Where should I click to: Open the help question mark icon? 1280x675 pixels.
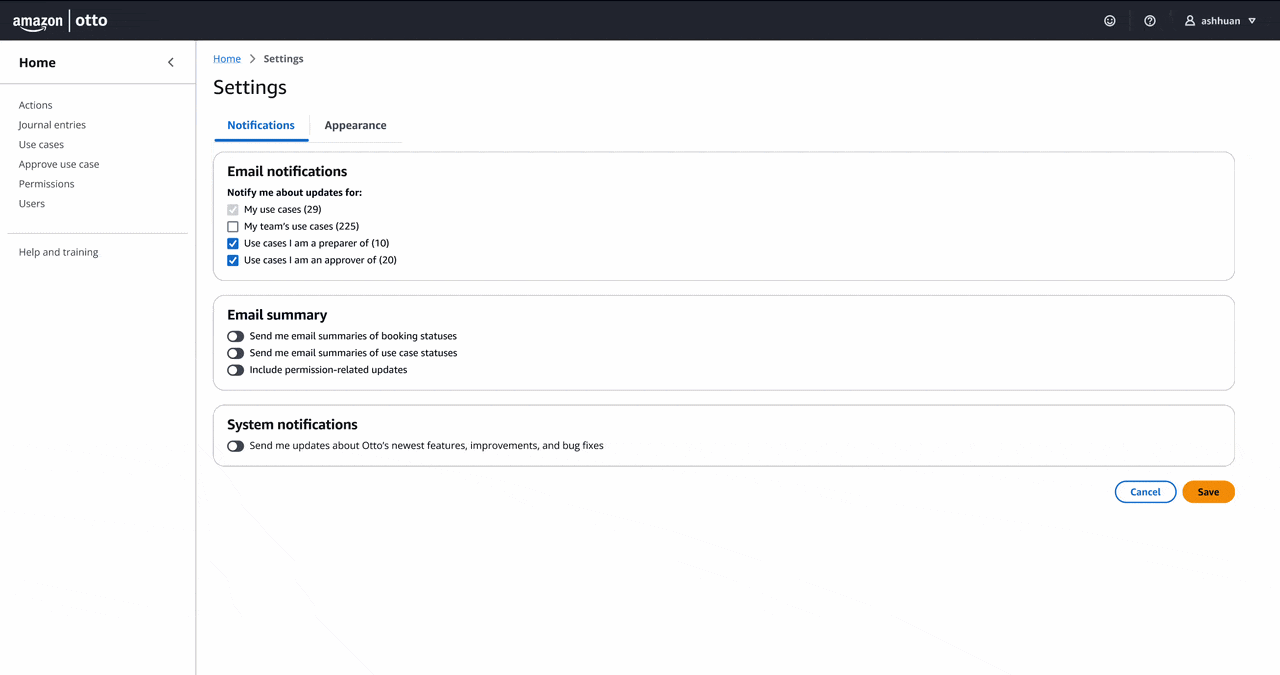pyautogui.click(x=1150, y=20)
